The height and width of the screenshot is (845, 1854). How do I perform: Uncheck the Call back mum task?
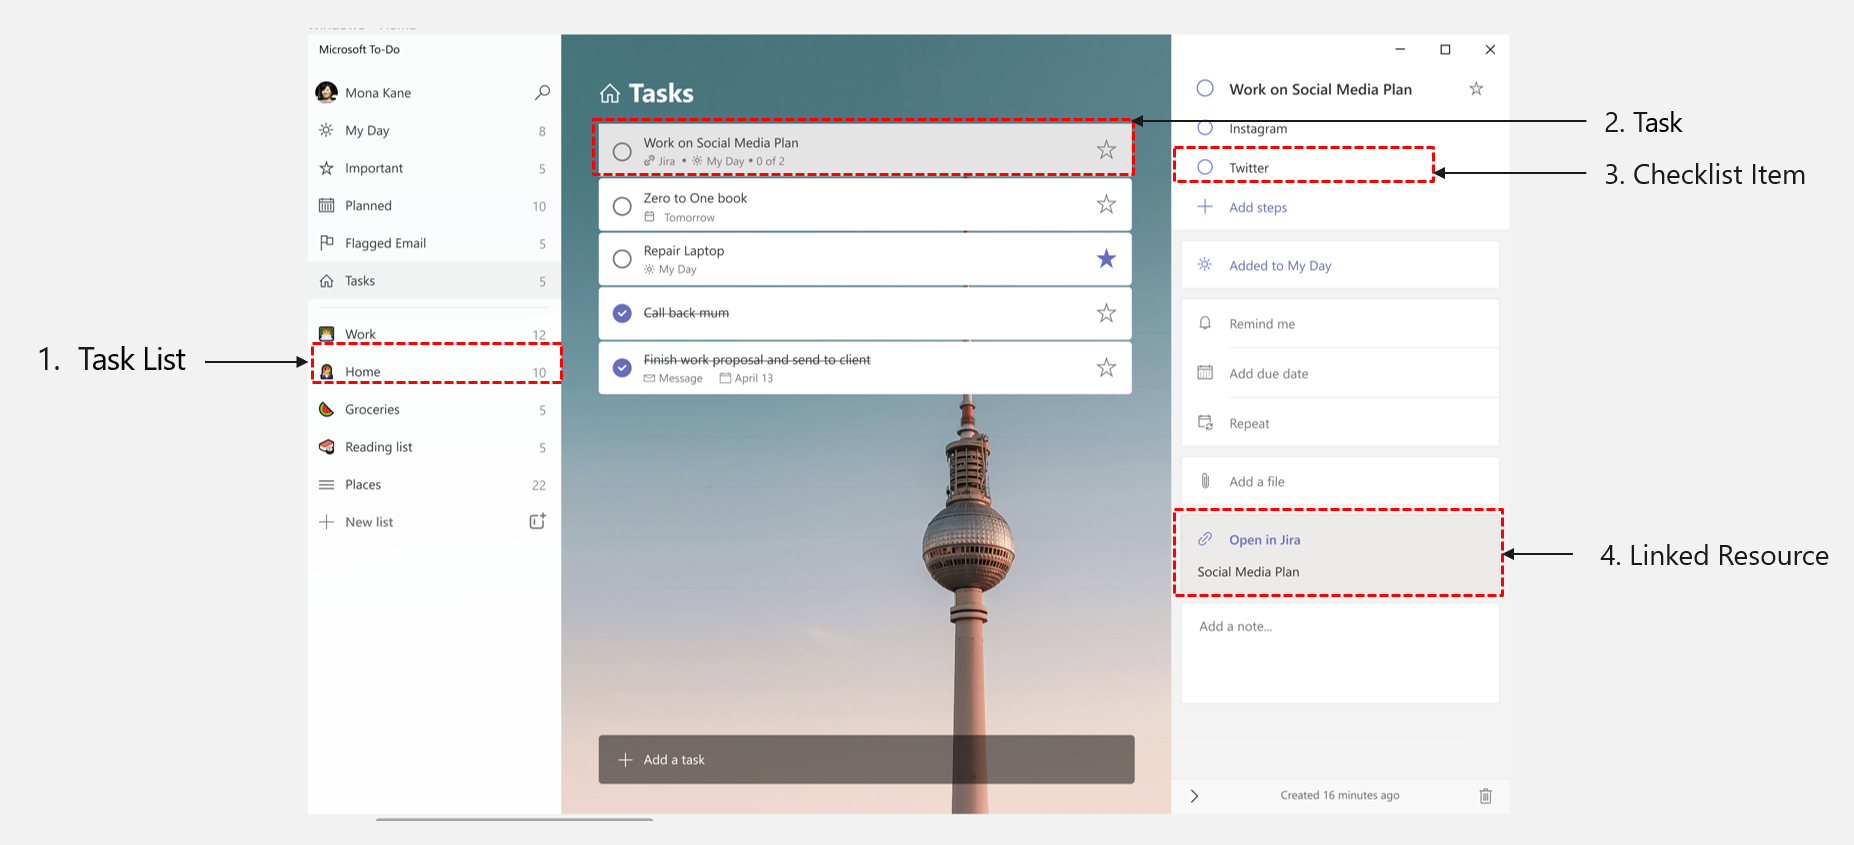(622, 313)
